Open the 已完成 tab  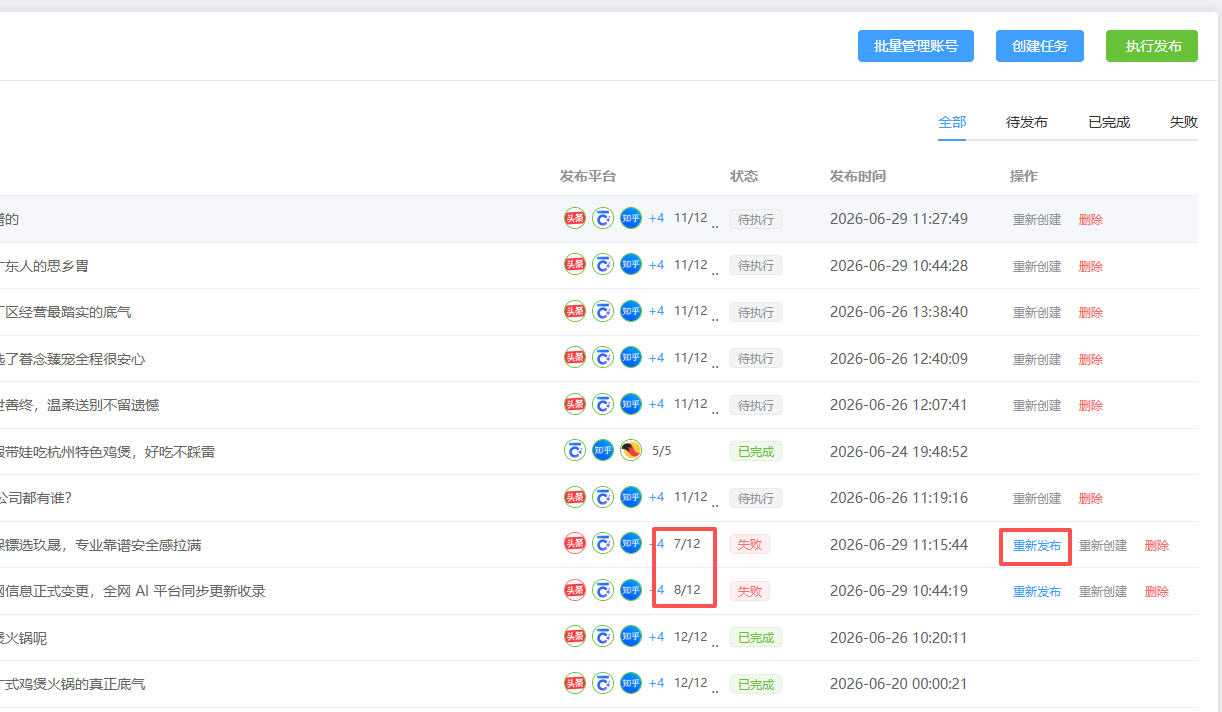1109,122
